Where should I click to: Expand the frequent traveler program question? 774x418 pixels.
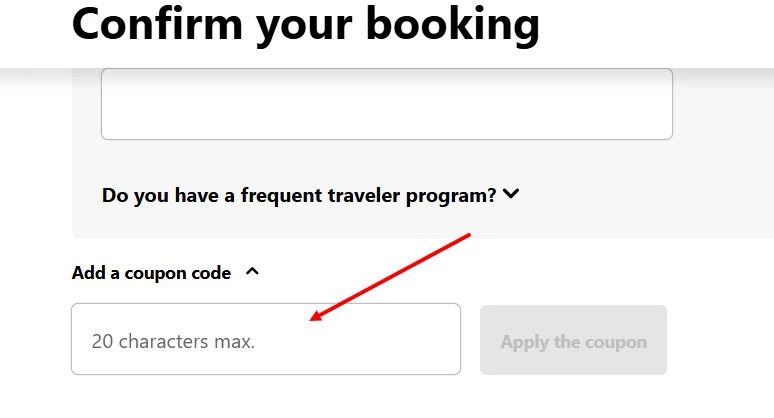pos(299,195)
